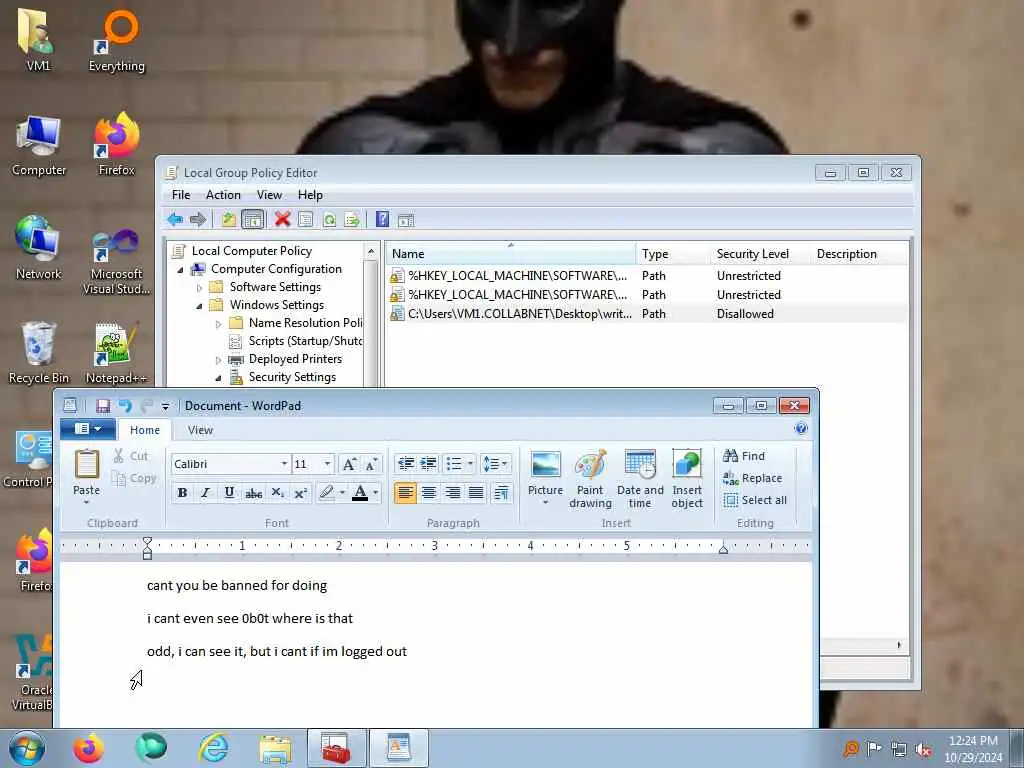Image resolution: width=1024 pixels, height=768 pixels.
Task: Click the text highlight color marker
Action: (x=327, y=492)
